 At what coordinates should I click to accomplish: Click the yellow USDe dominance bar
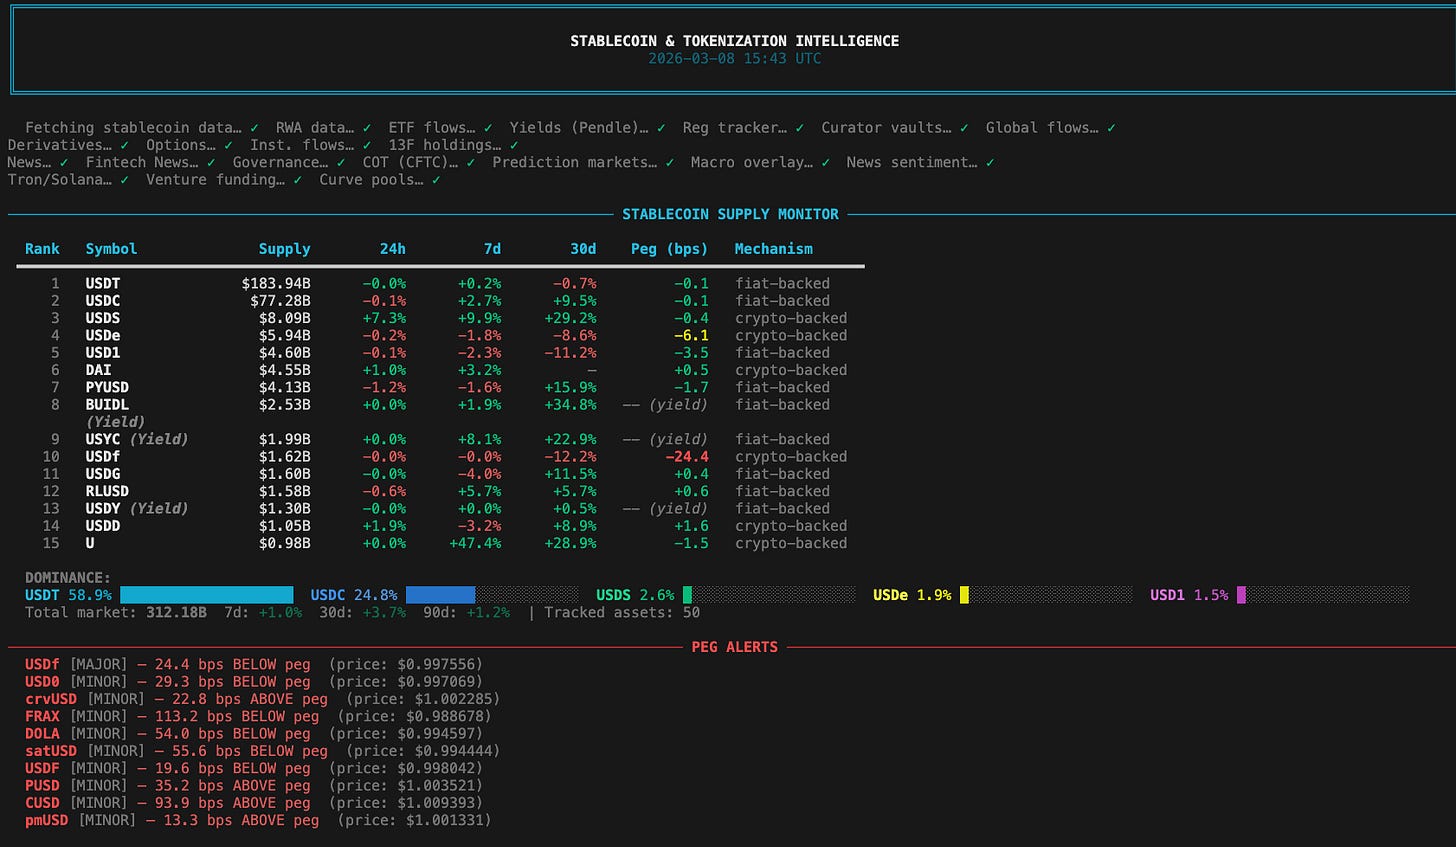tap(964, 595)
